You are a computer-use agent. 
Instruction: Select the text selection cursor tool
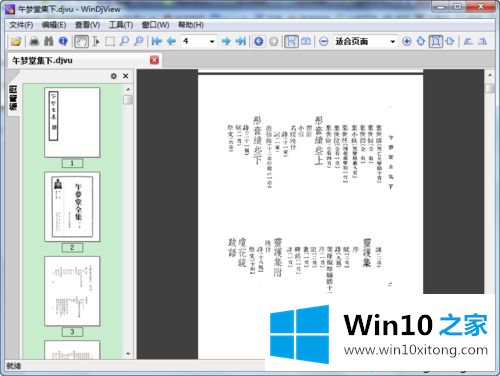[96, 41]
